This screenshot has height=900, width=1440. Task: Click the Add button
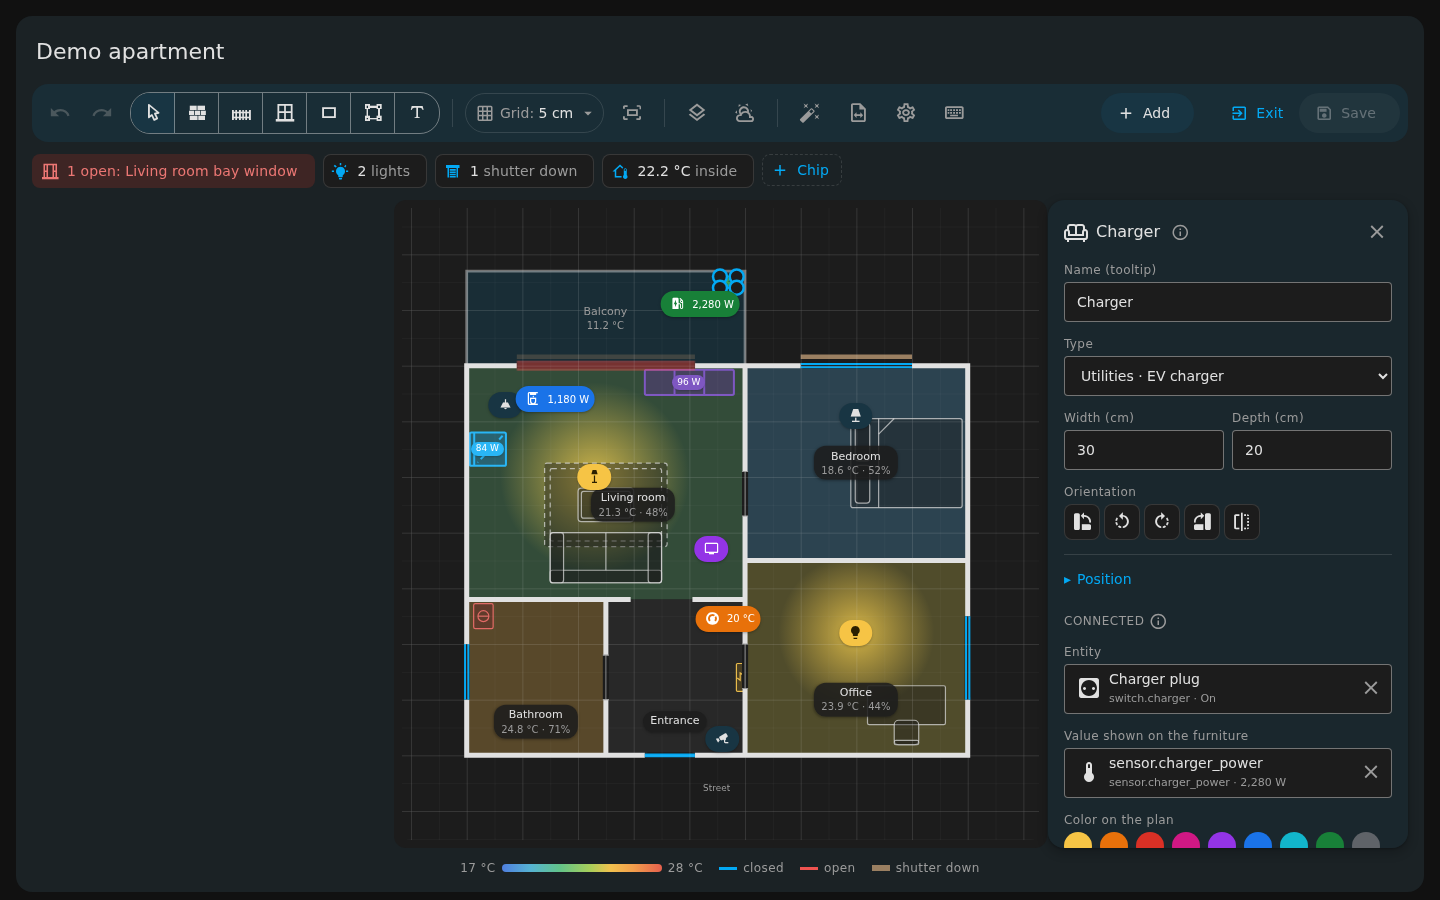[1146, 113]
